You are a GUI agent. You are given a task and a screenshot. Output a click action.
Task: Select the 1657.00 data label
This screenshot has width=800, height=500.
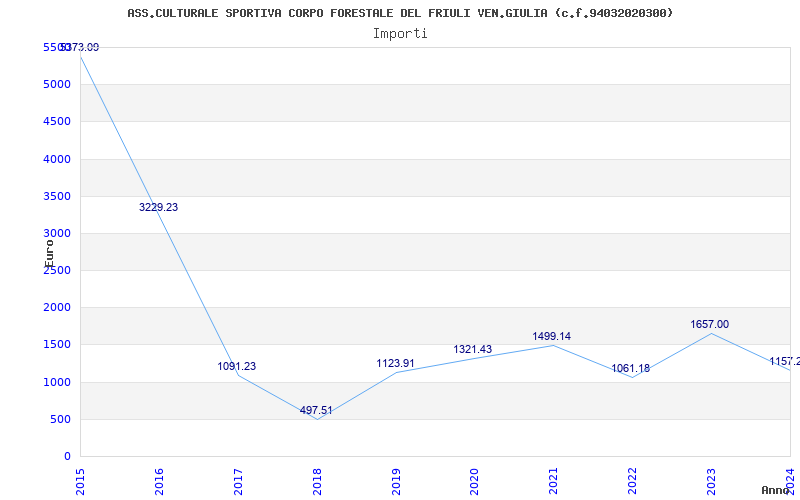tap(710, 324)
